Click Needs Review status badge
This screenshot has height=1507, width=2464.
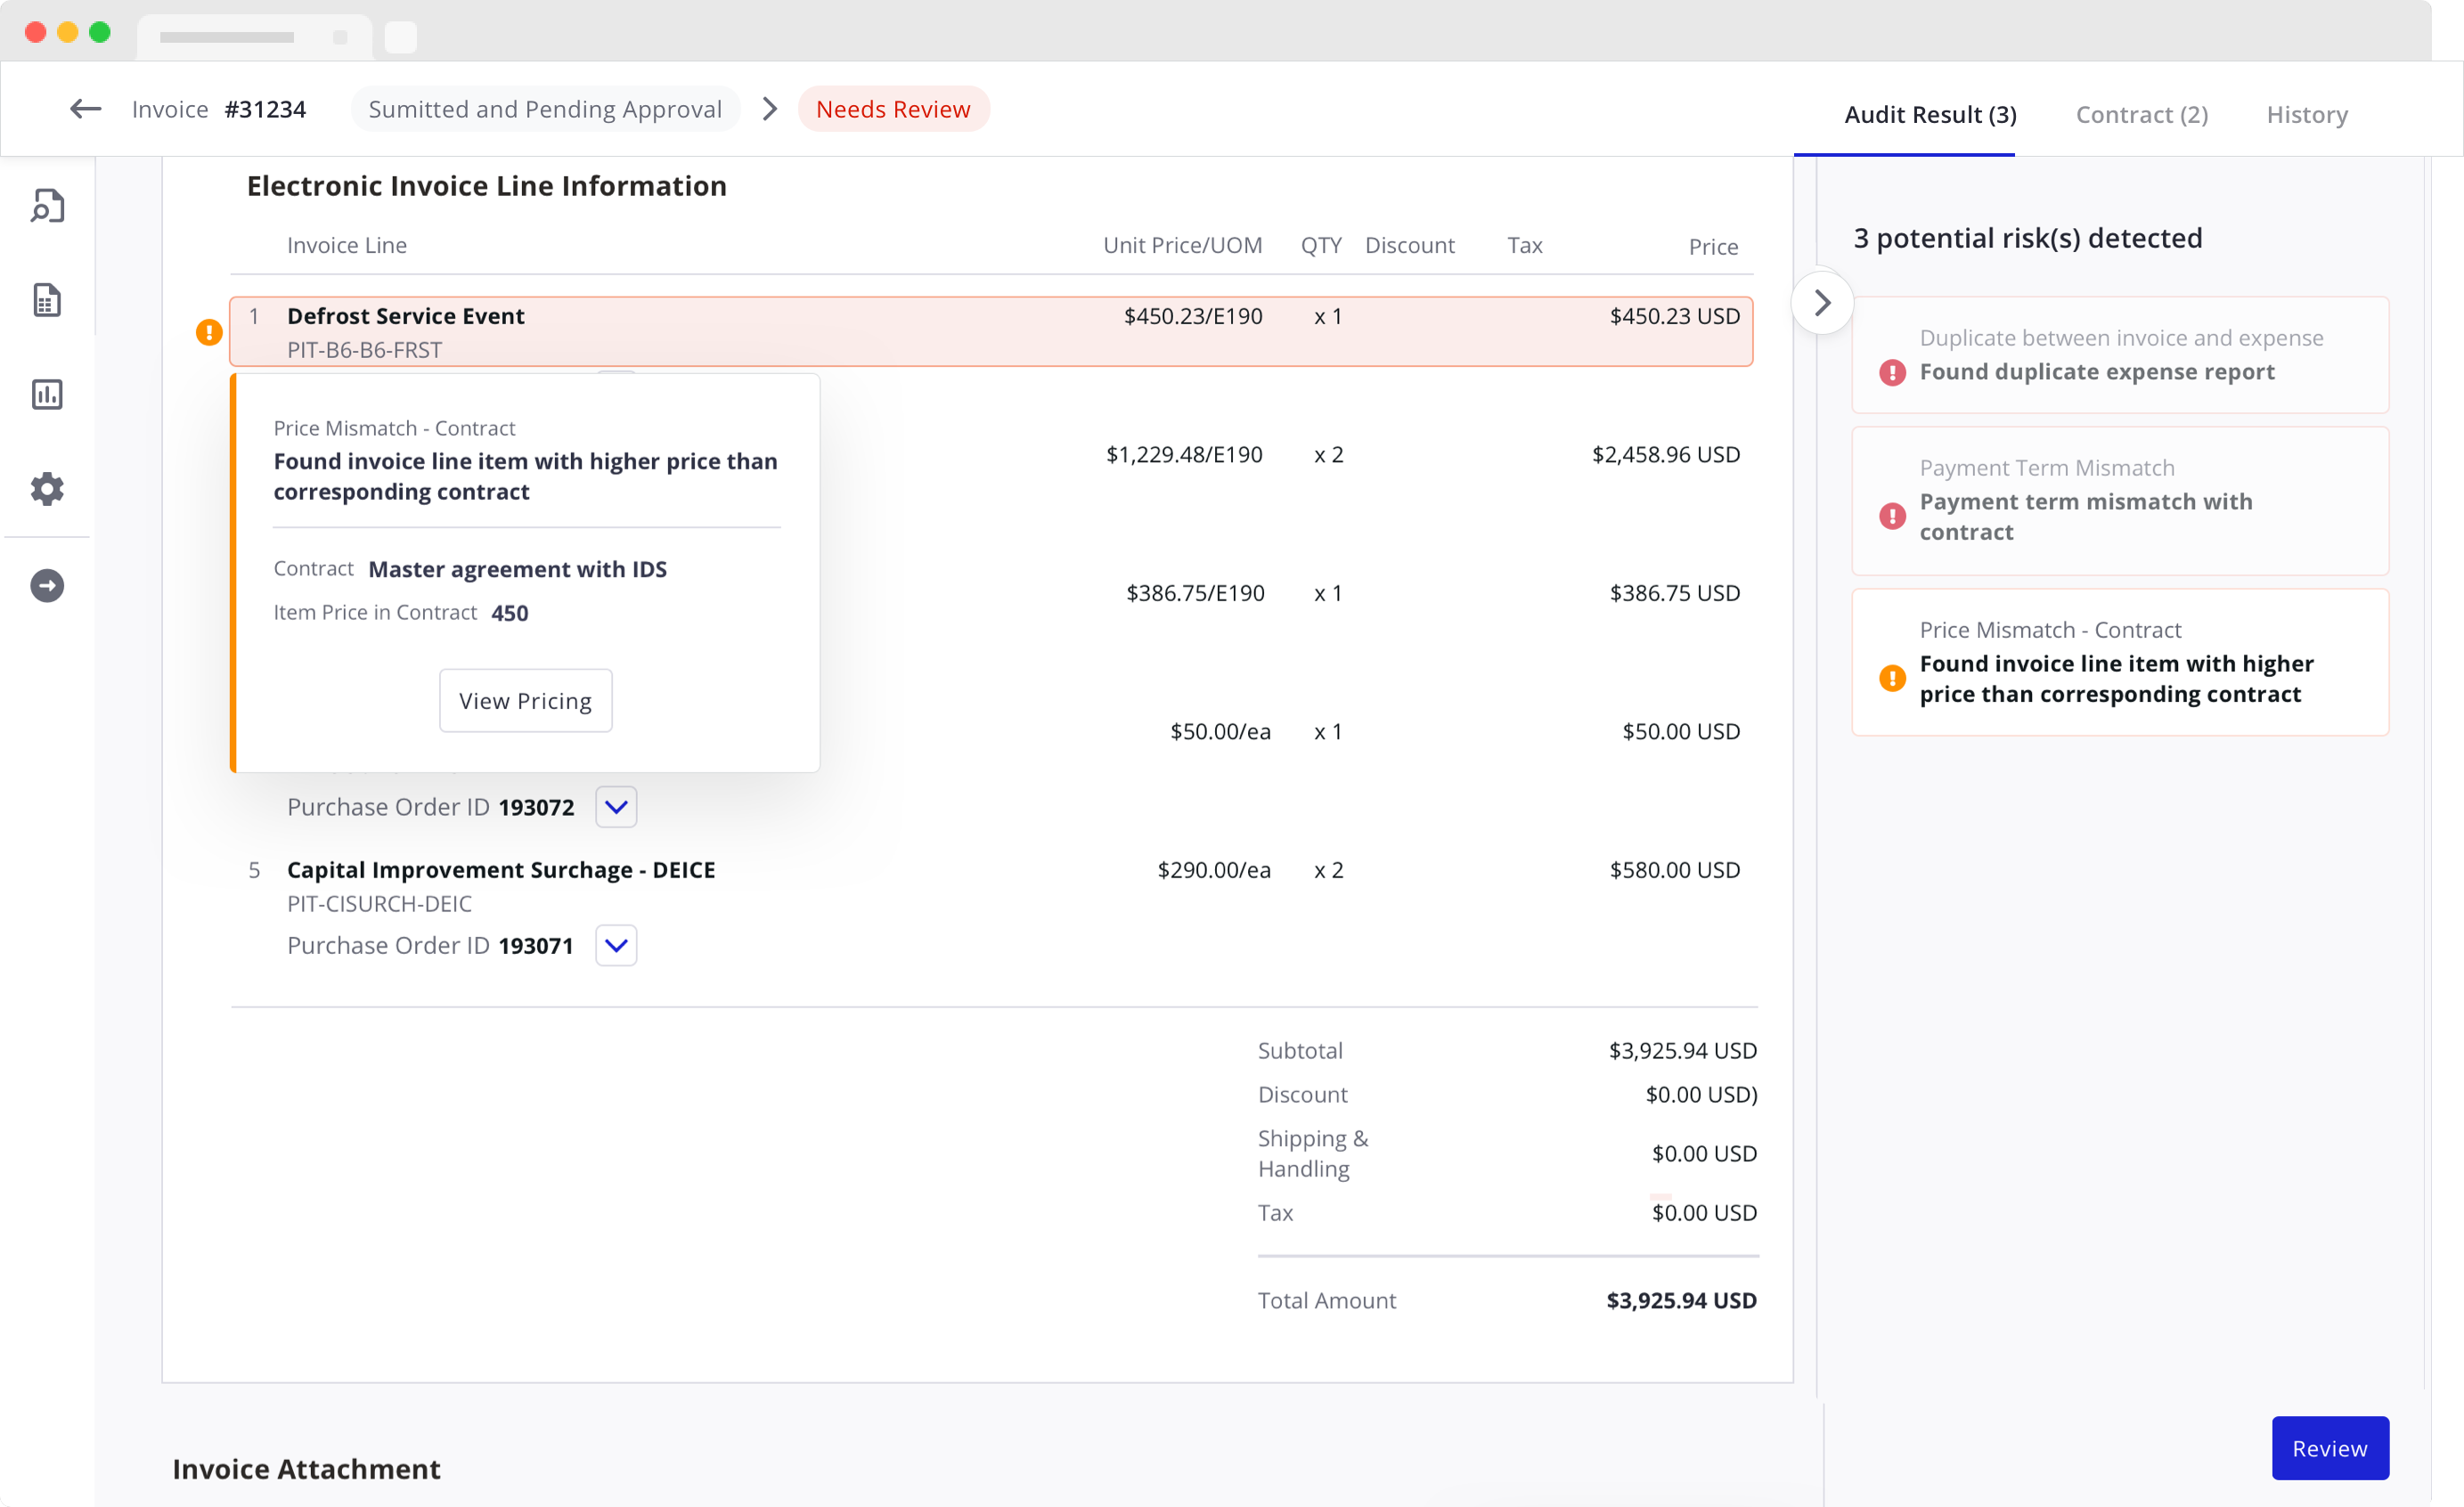pos(893,109)
